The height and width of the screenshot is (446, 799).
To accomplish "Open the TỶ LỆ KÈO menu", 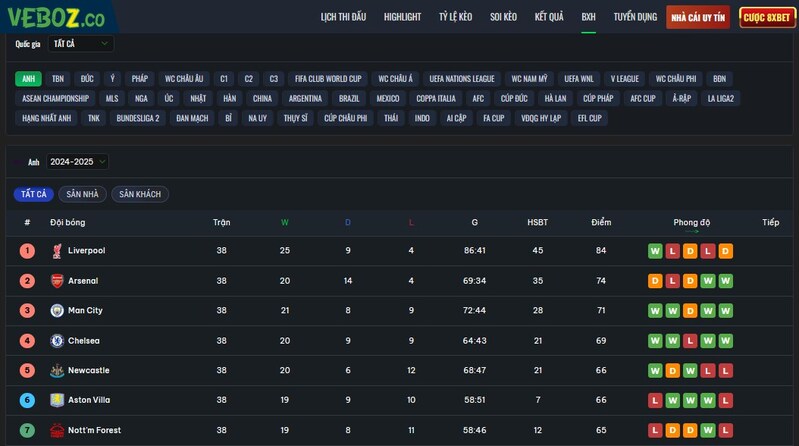I will (456, 17).
